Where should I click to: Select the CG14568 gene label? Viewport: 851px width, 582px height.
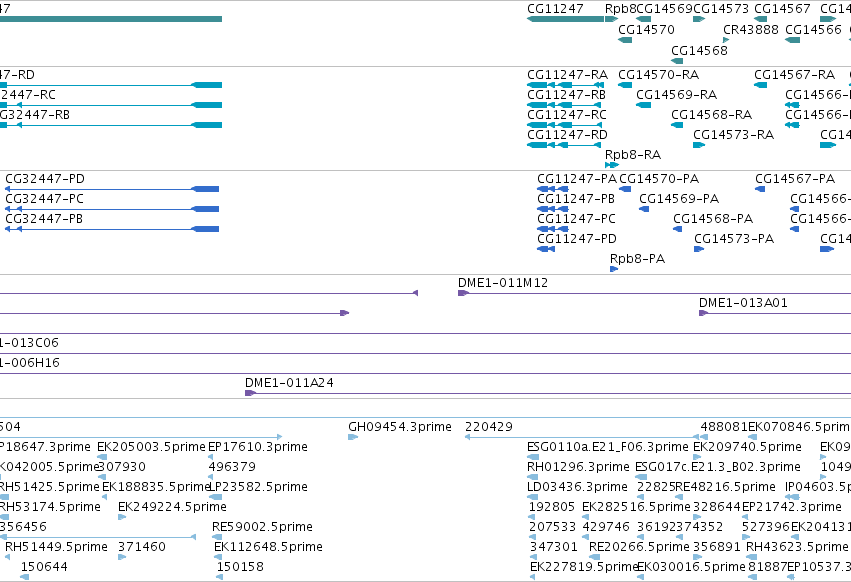click(x=699, y=50)
